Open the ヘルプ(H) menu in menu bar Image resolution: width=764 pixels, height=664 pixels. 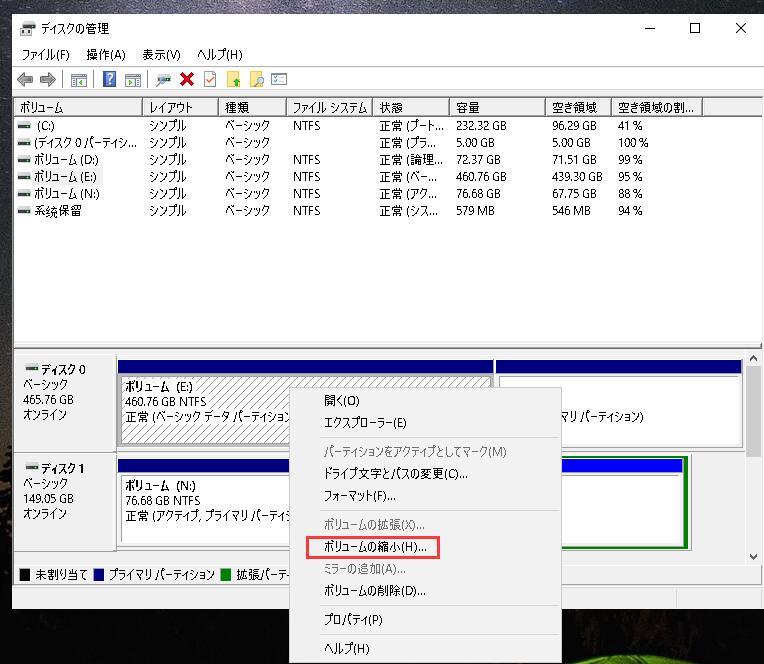220,55
